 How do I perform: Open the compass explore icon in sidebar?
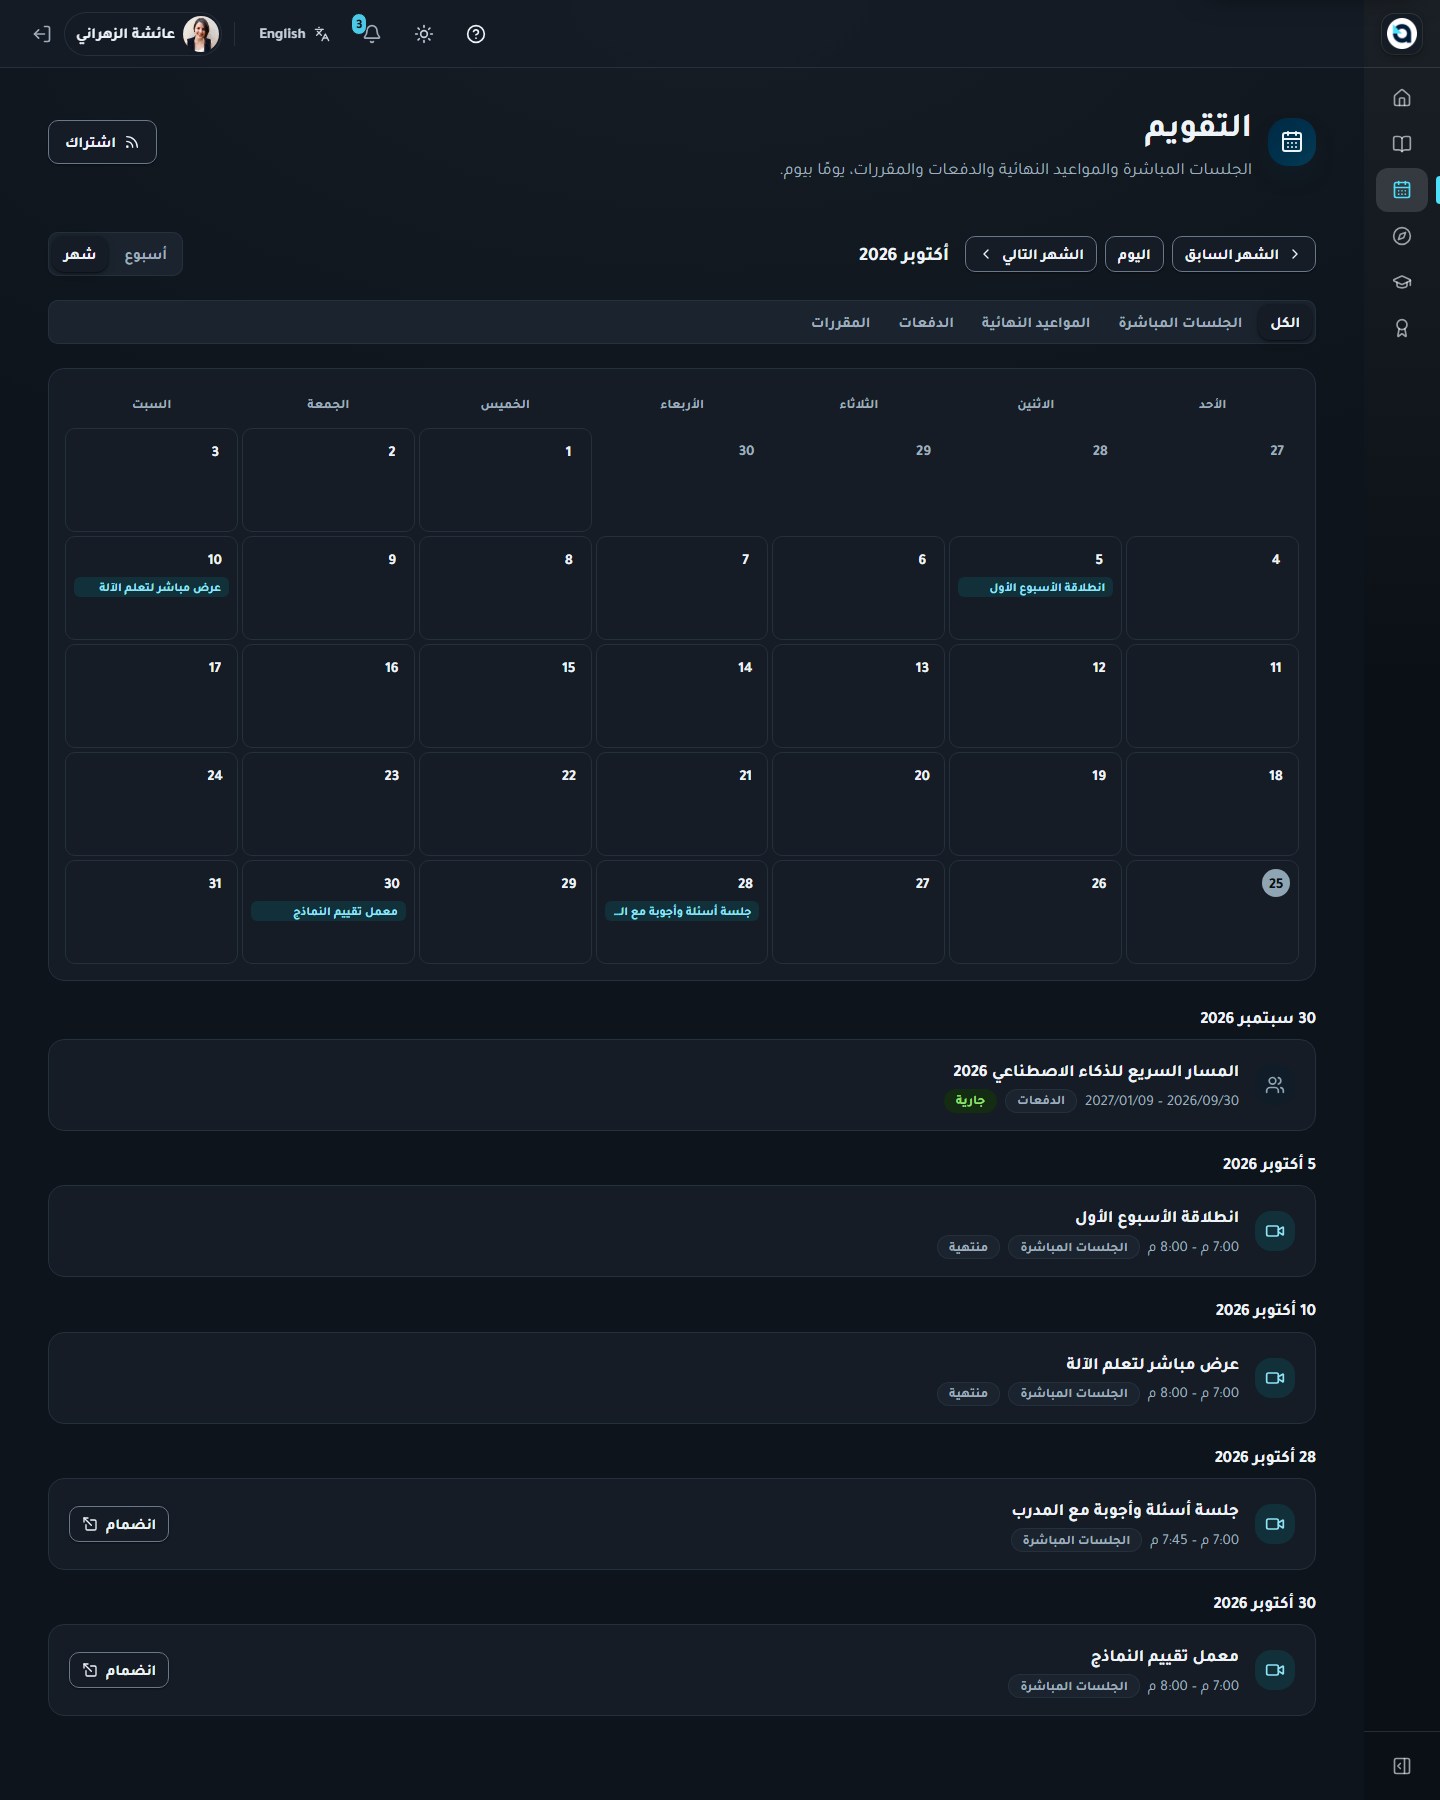(x=1401, y=236)
